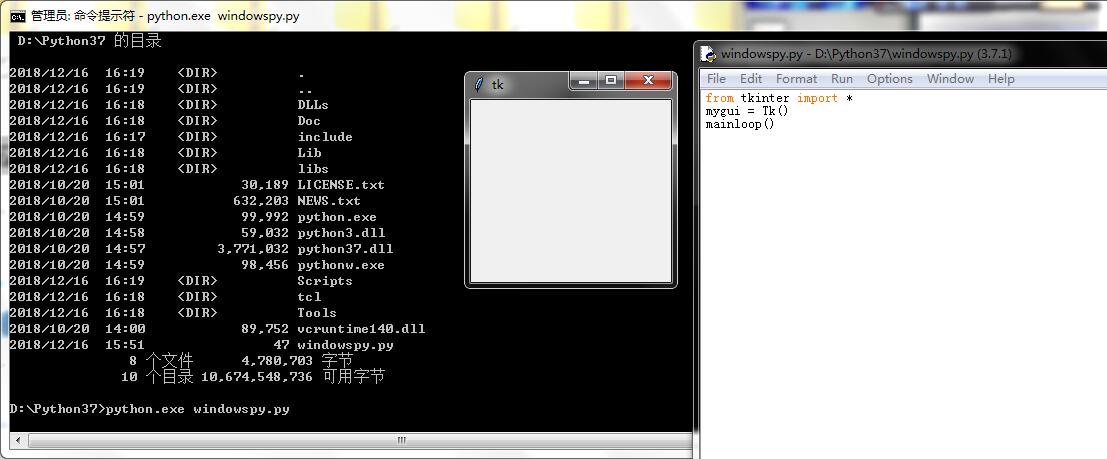1107x459 pixels.
Task: Open the Help menu in IDLE
Action: coord(1000,79)
